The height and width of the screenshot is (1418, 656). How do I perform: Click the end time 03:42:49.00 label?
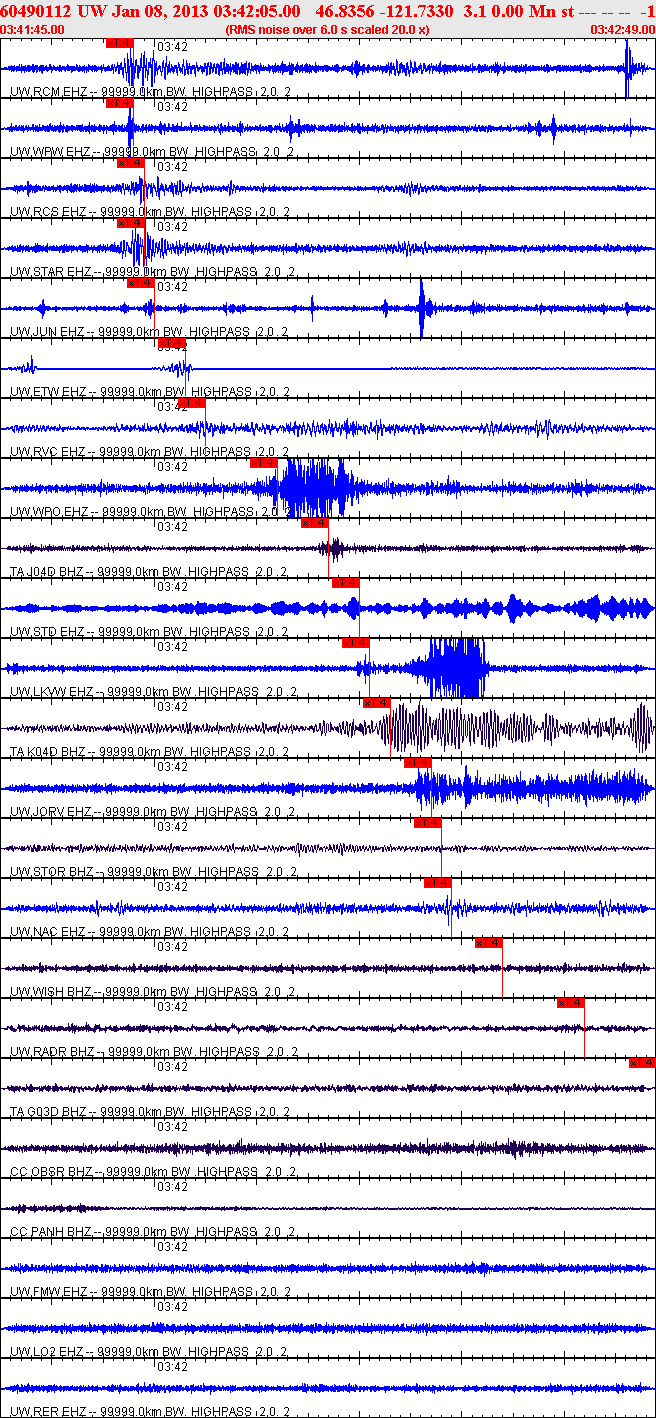tap(623, 30)
